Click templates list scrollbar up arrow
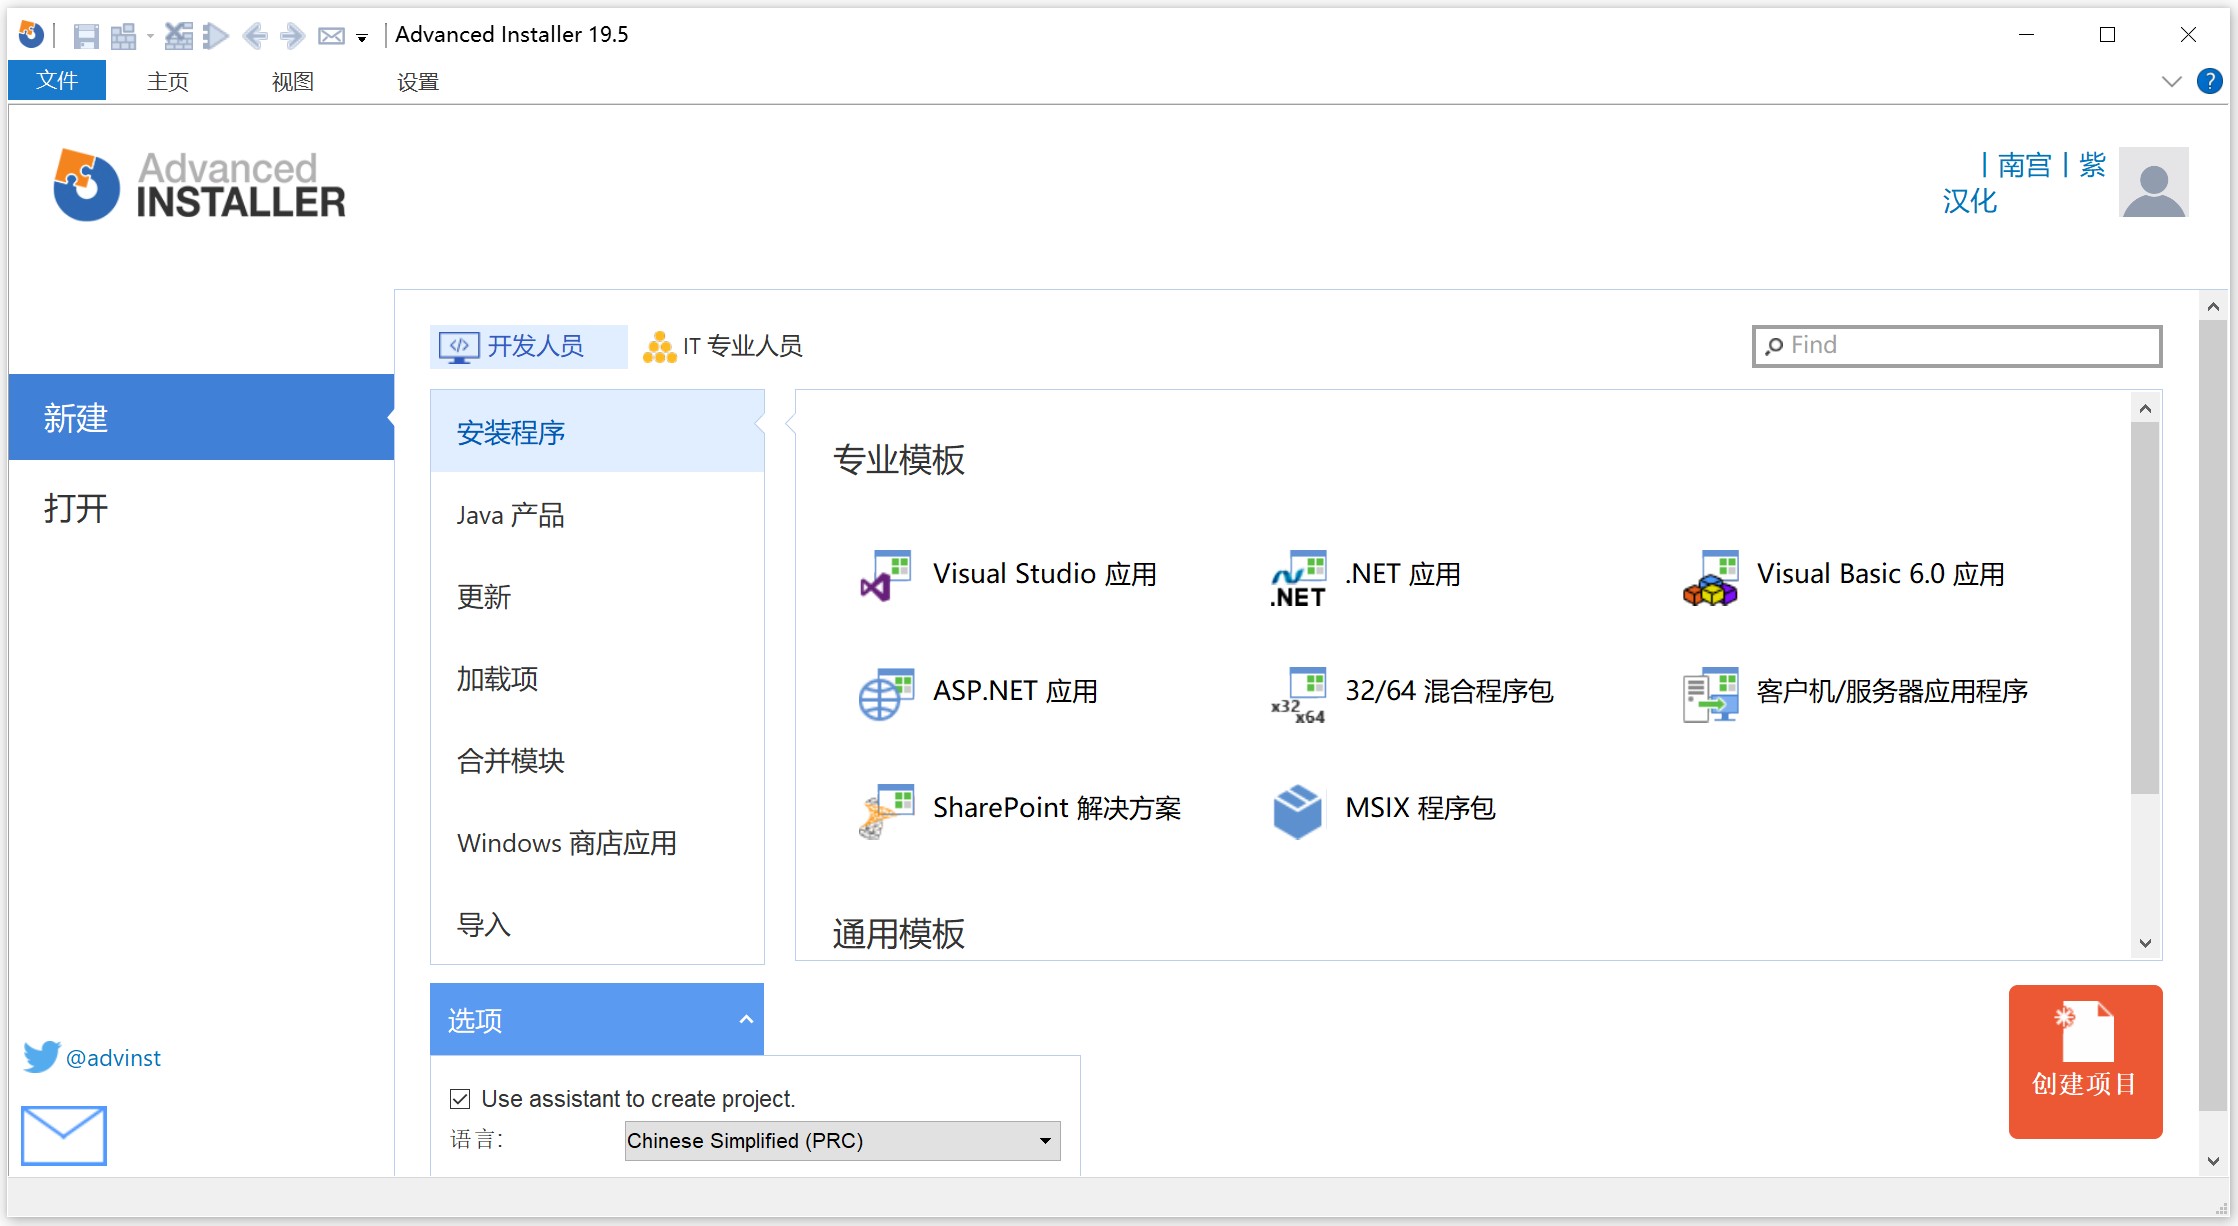Image resolution: width=2238 pixels, height=1226 pixels. [2145, 408]
